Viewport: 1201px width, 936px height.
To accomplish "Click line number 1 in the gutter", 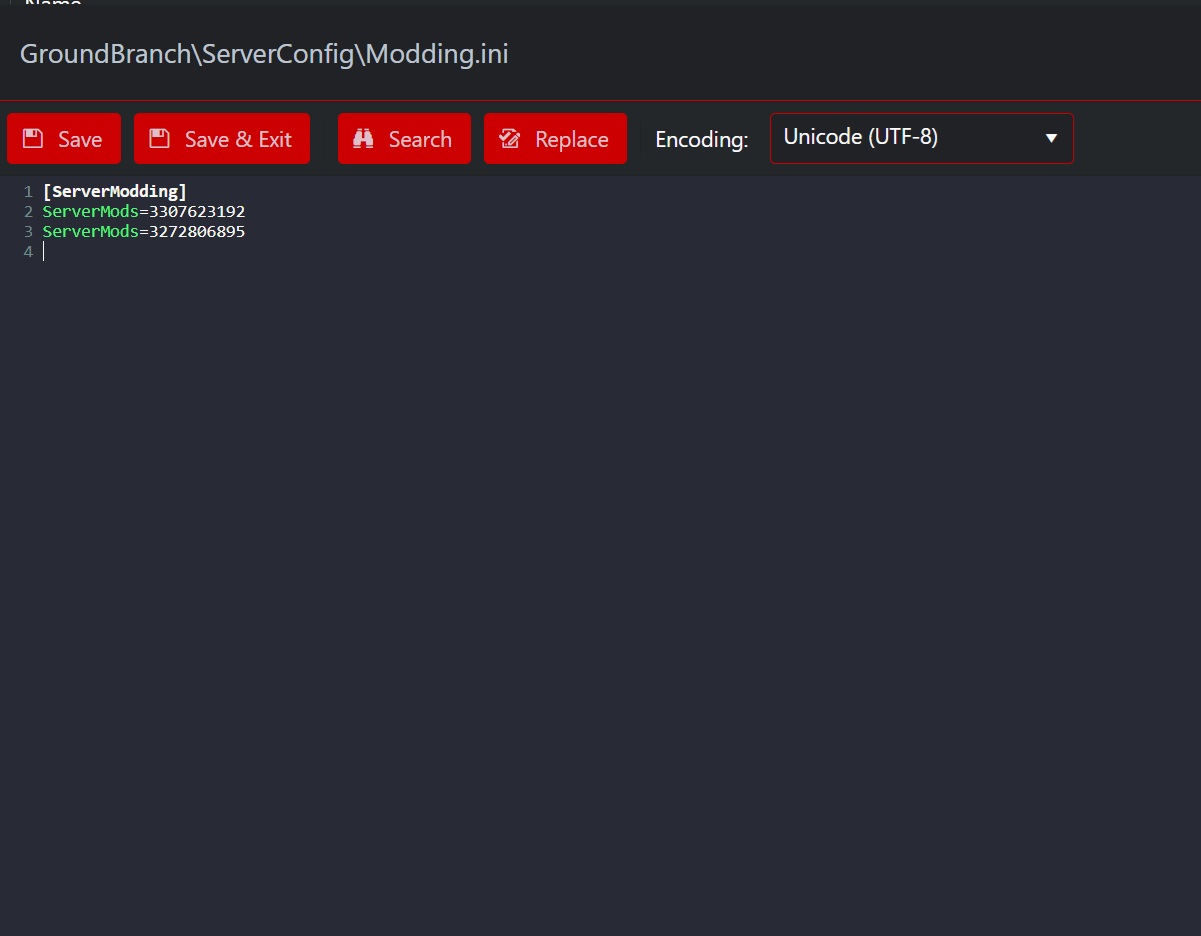I will click(x=28, y=192).
